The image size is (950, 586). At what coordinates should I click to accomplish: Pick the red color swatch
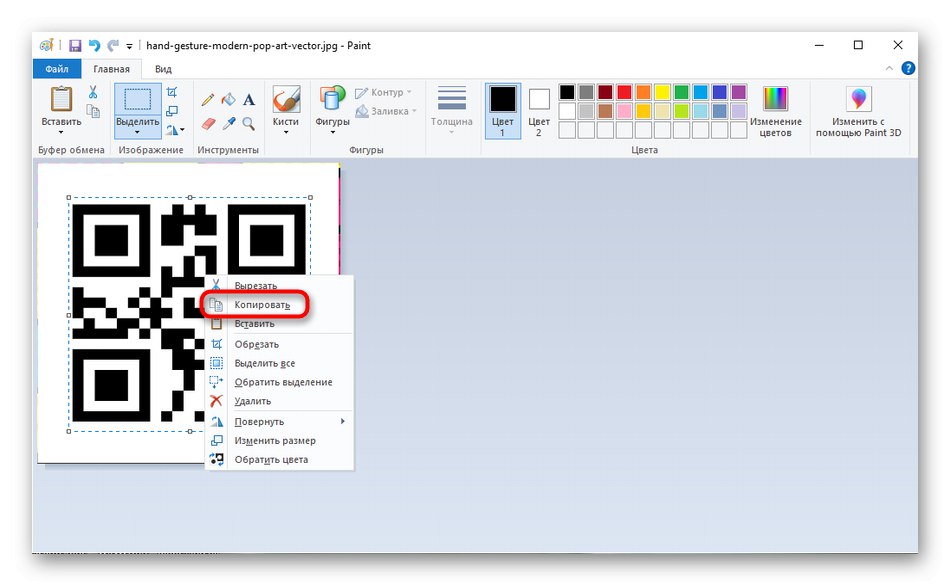click(624, 92)
